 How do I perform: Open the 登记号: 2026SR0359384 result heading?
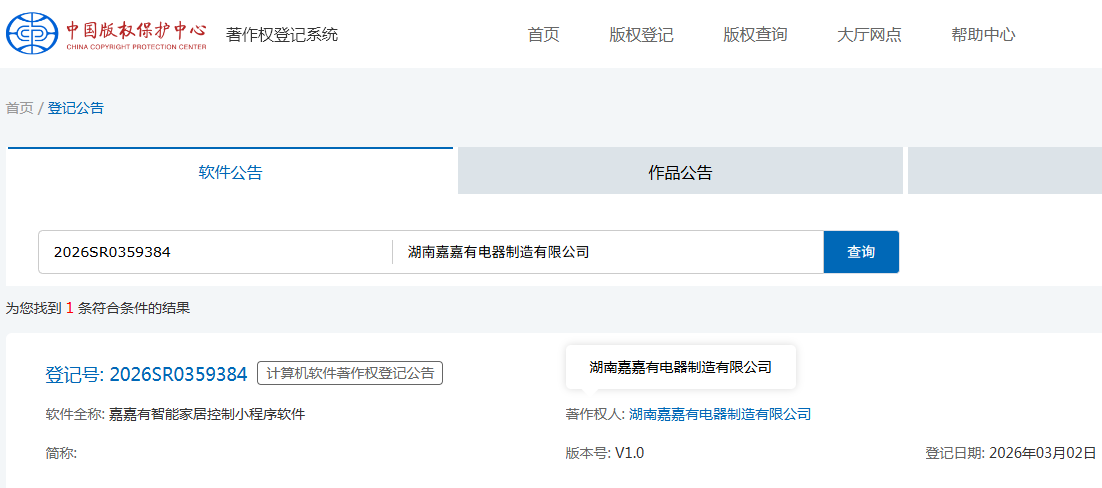[x=146, y=374]
